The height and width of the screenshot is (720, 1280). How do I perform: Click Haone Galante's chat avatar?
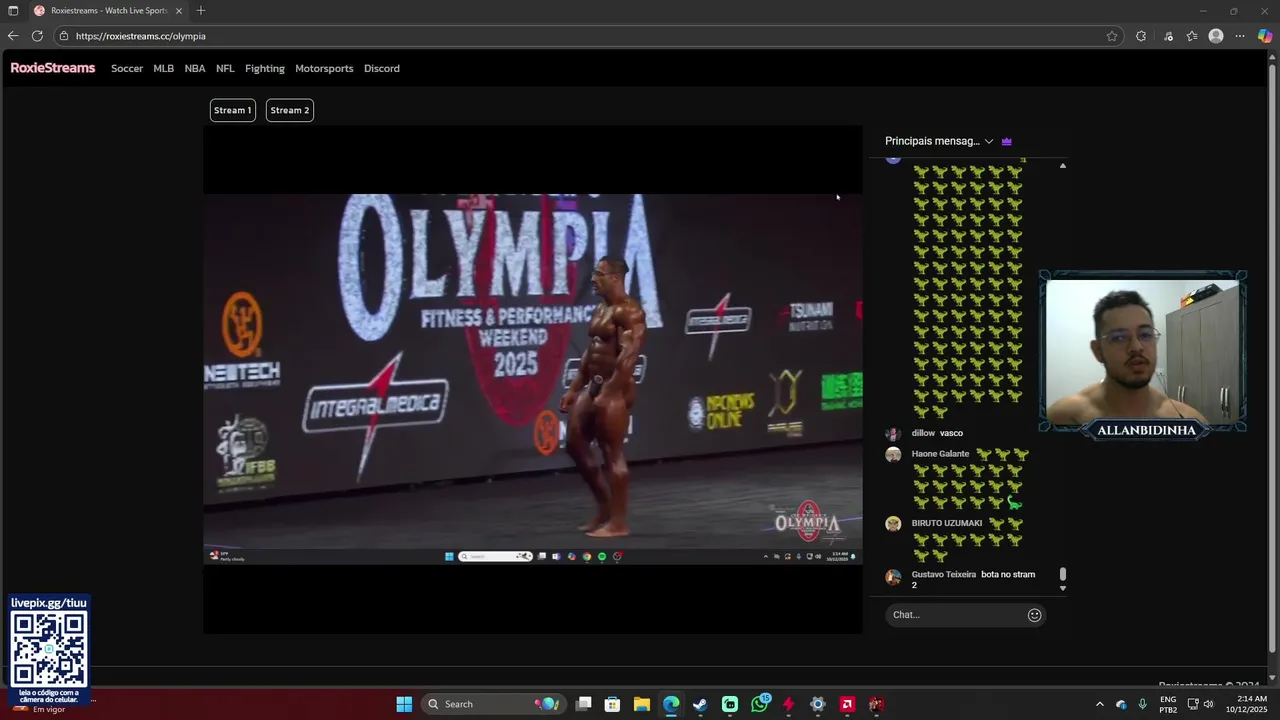pyautogui.click(x=893, y=455)
